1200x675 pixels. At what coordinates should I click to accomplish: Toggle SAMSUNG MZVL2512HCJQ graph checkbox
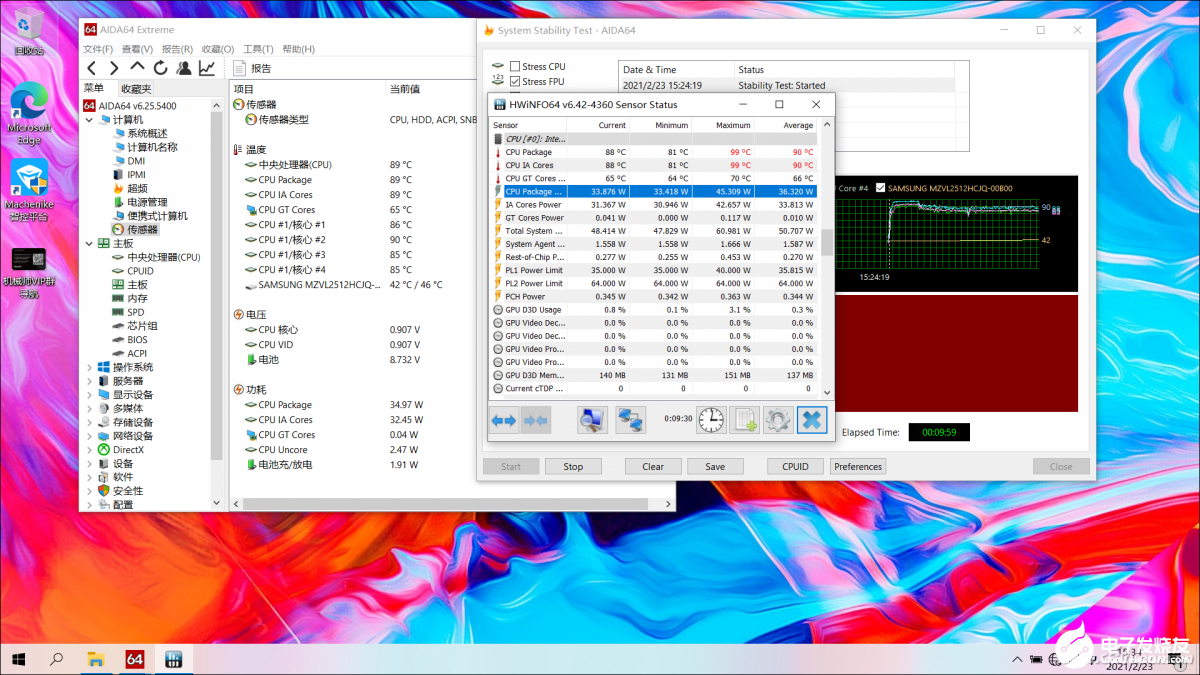click(880, 188)
